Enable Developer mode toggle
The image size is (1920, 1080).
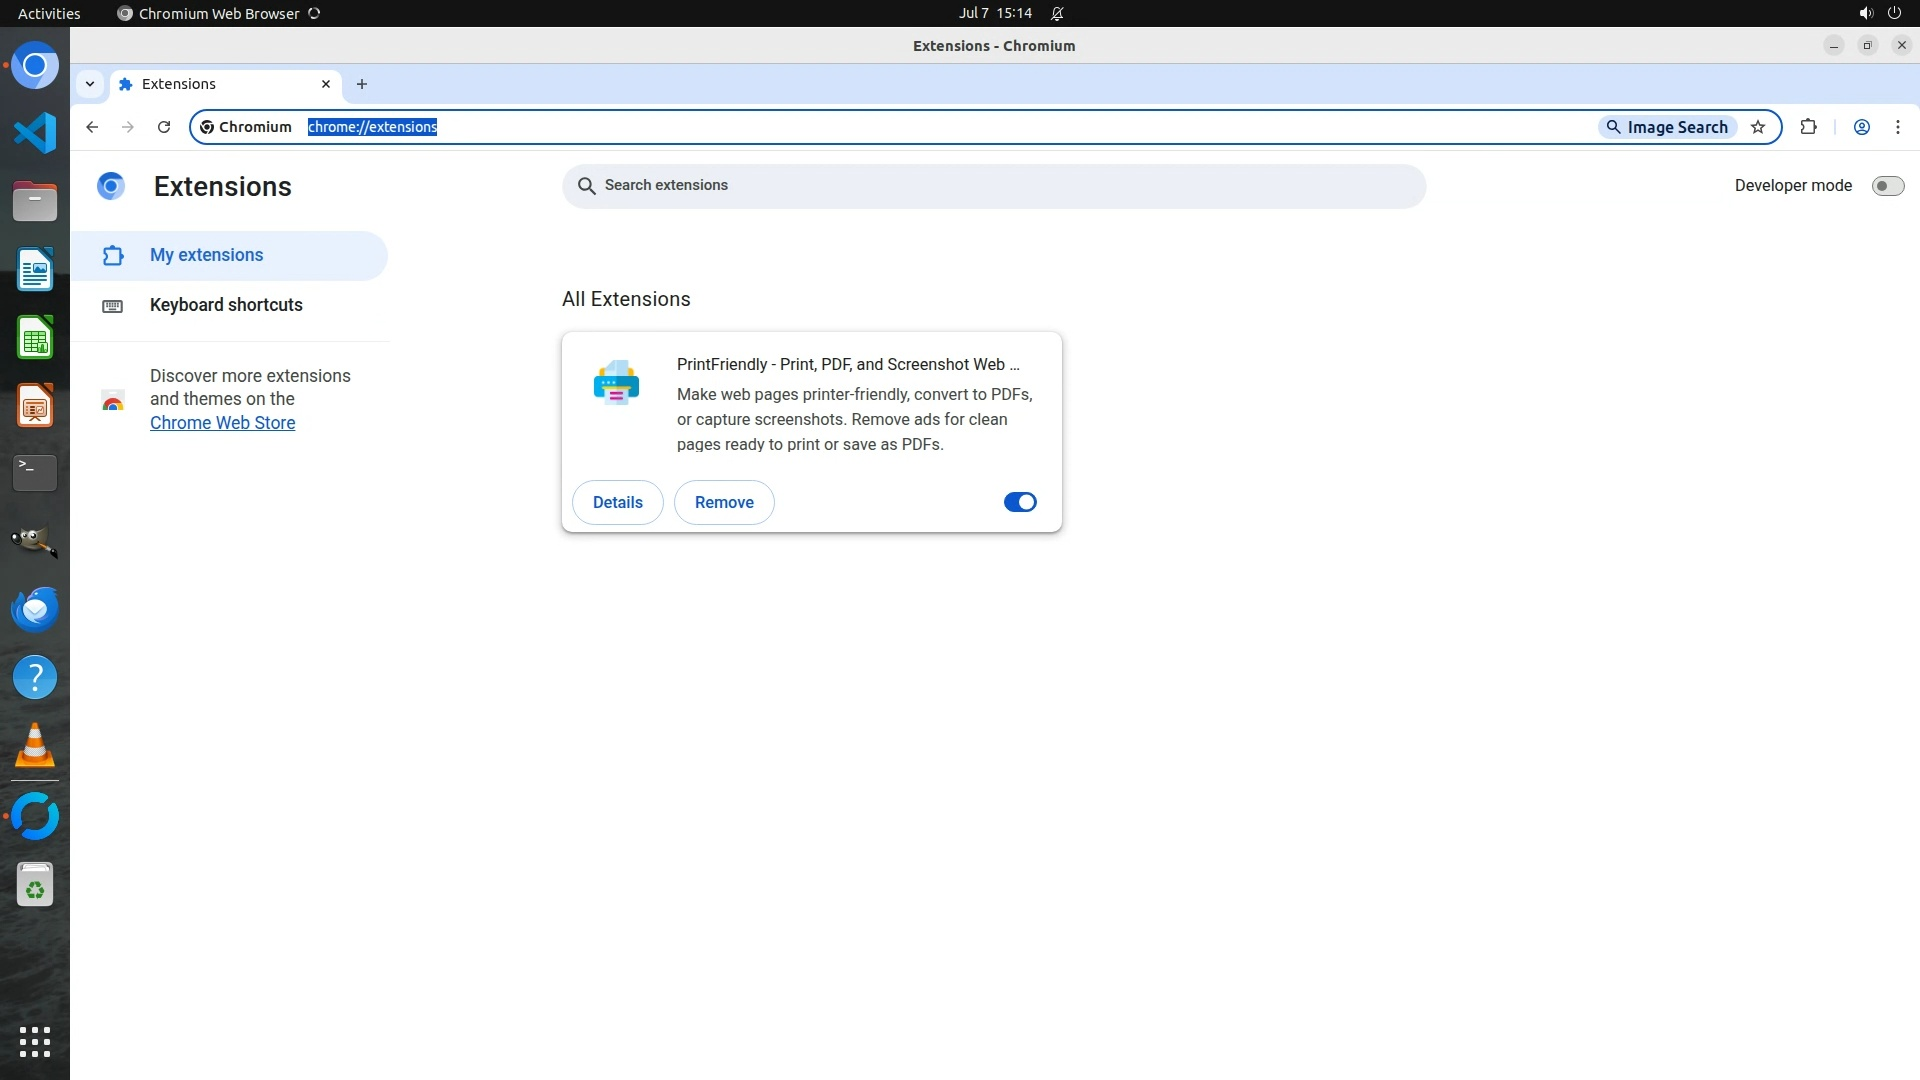[x=1887, y=186]
